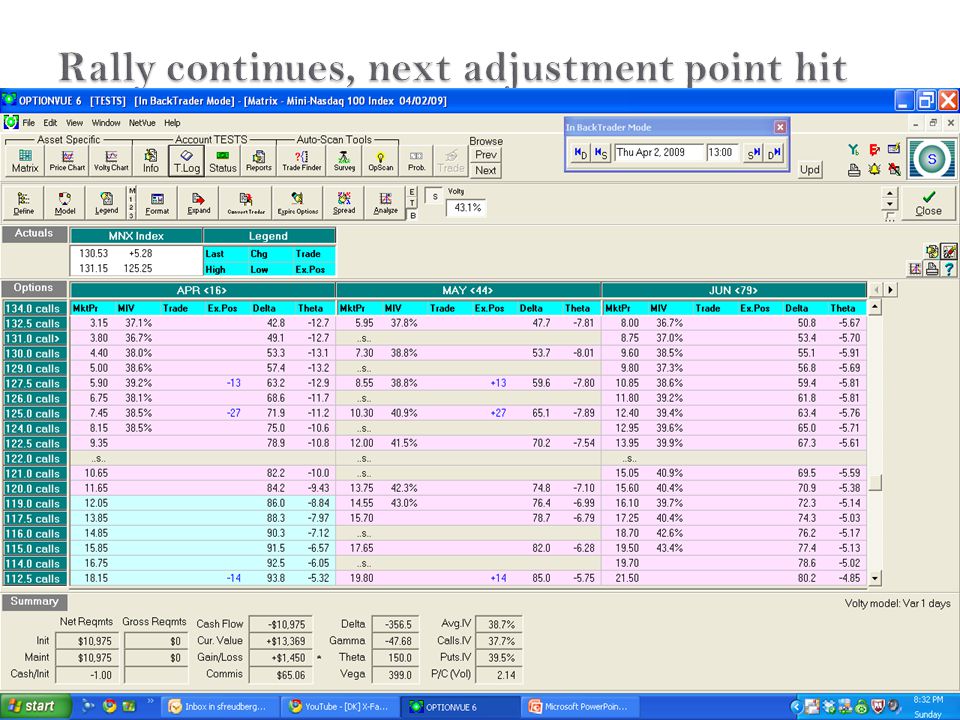Click the green checkmark Close button
960x720 pixels.
[928, 203]
